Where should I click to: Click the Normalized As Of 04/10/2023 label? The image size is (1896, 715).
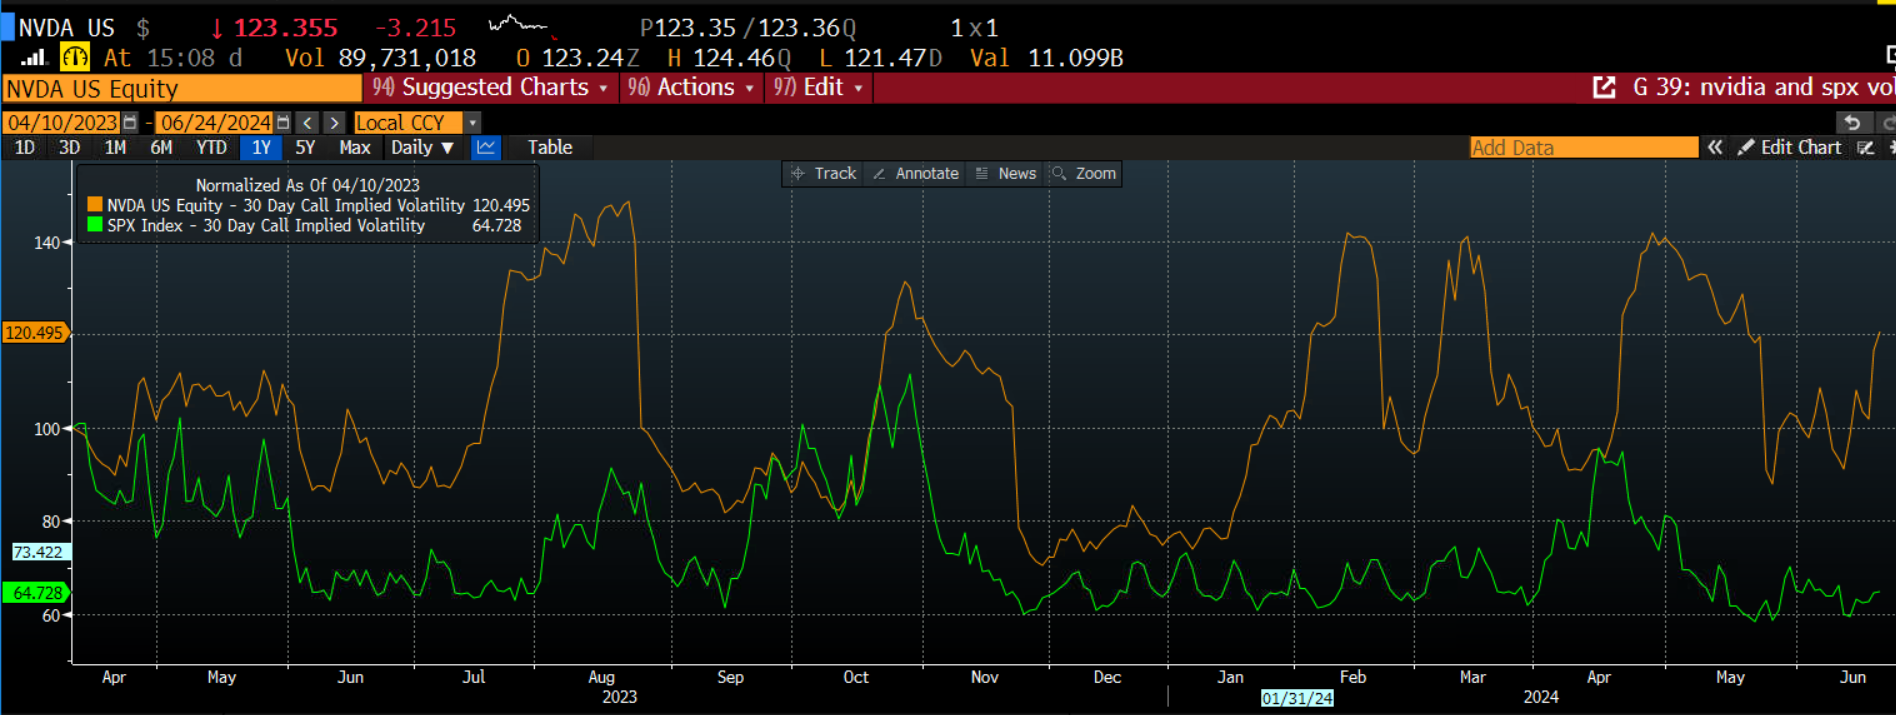pos(308,185)
